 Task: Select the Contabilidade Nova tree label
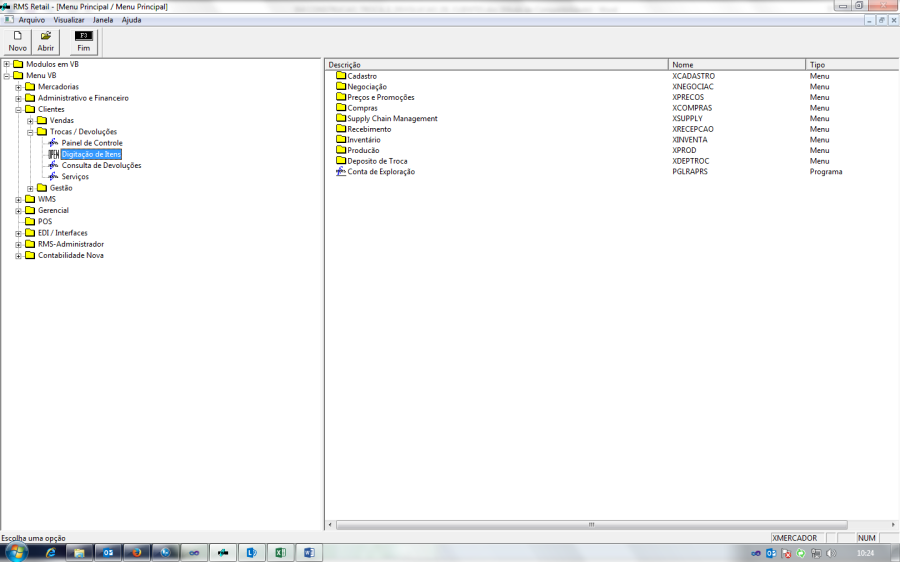click(x=71, y=255)
